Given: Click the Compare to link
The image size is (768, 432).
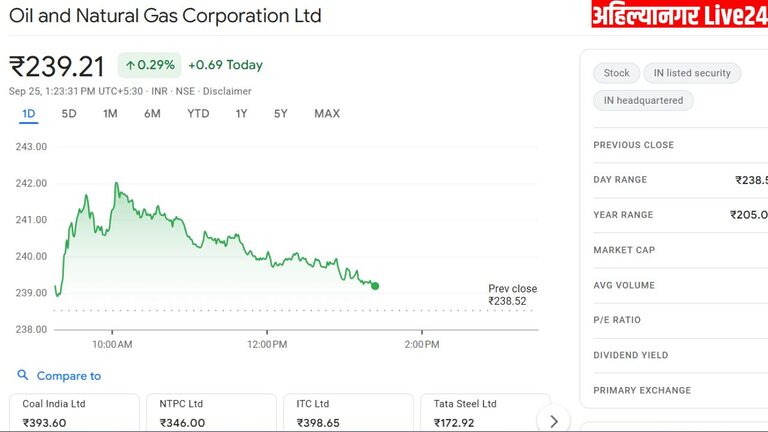Looking at the screenshot, I should 68,376.
